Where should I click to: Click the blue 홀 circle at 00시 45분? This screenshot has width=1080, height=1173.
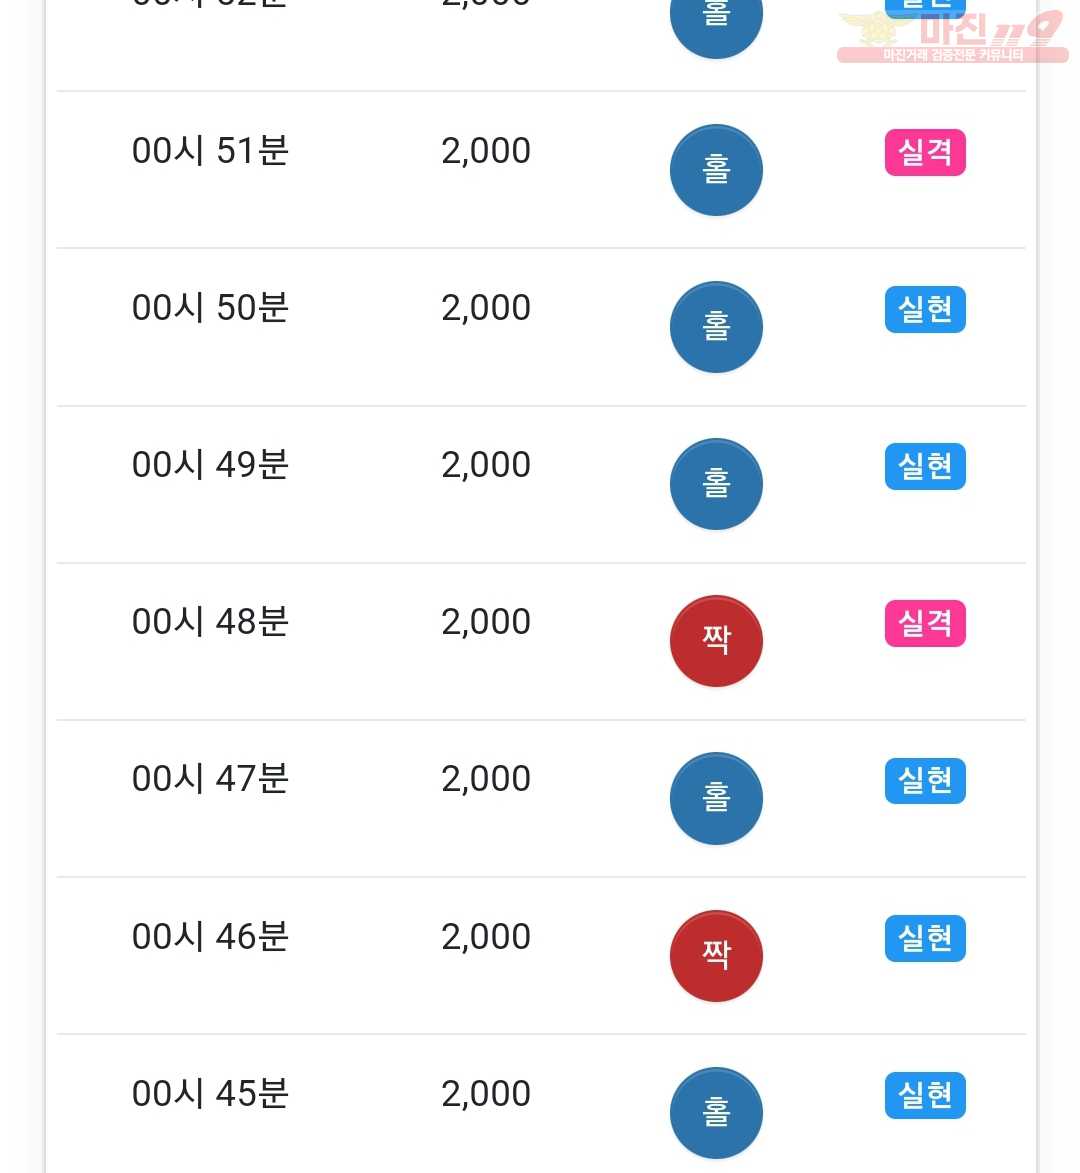coord(716,1113)
